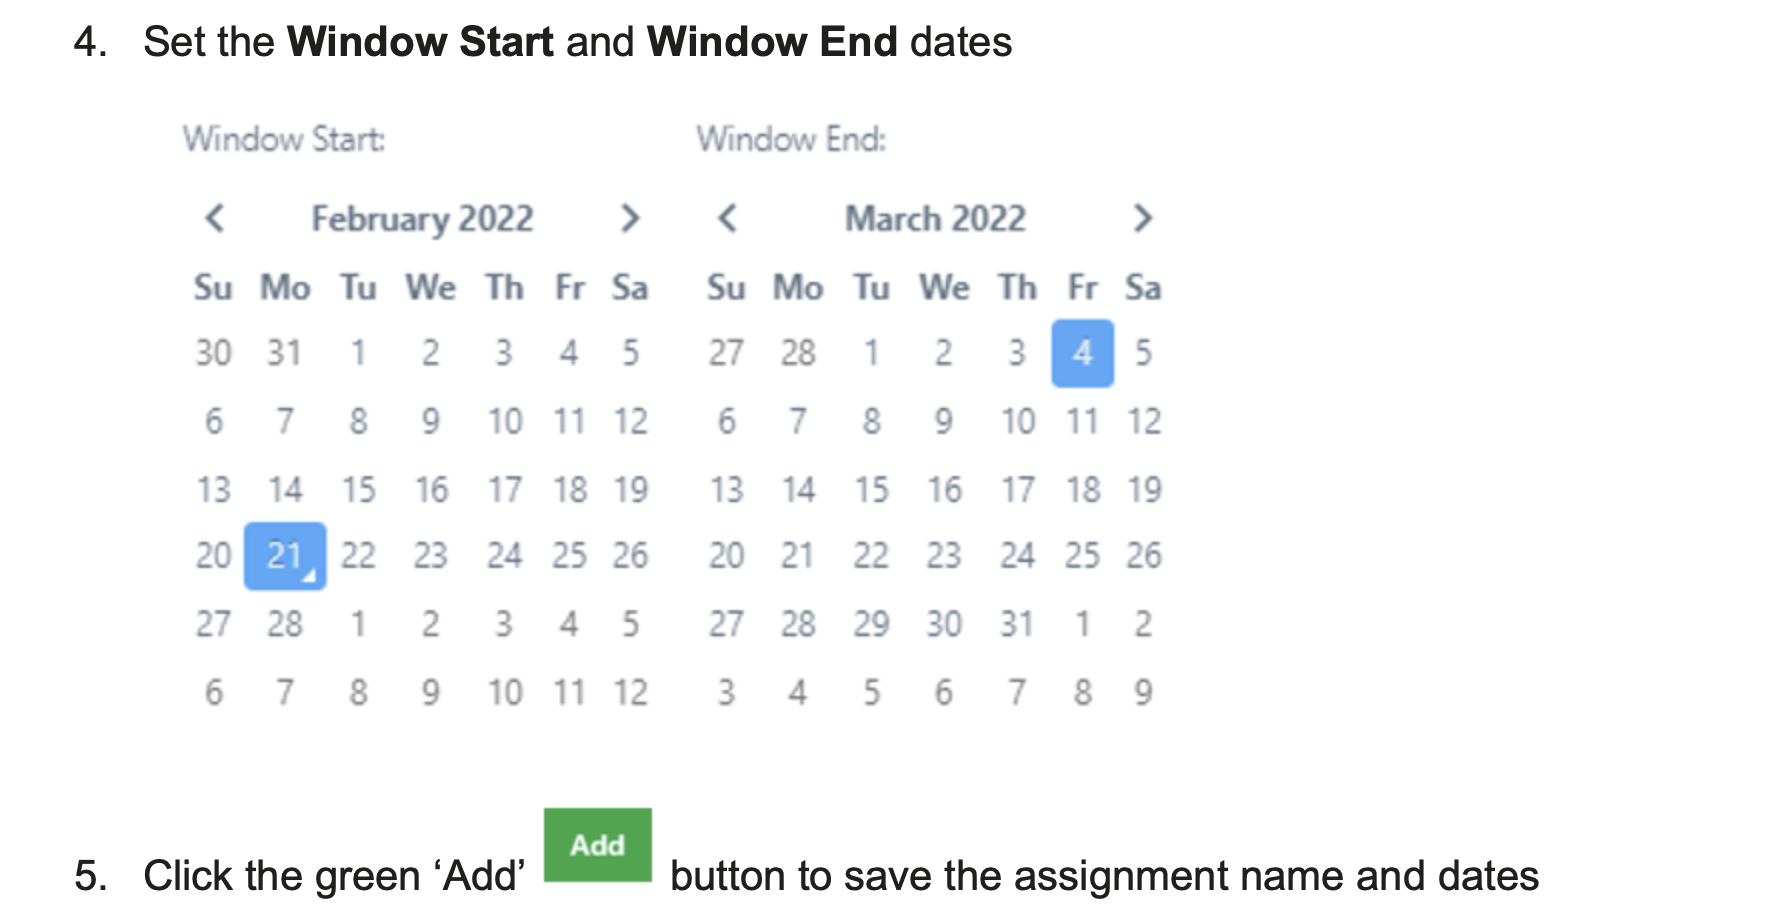This screenshot has width=1790, height=920.
Task: Select March 20 in Window End calendar
Action: tap(727, 556)
